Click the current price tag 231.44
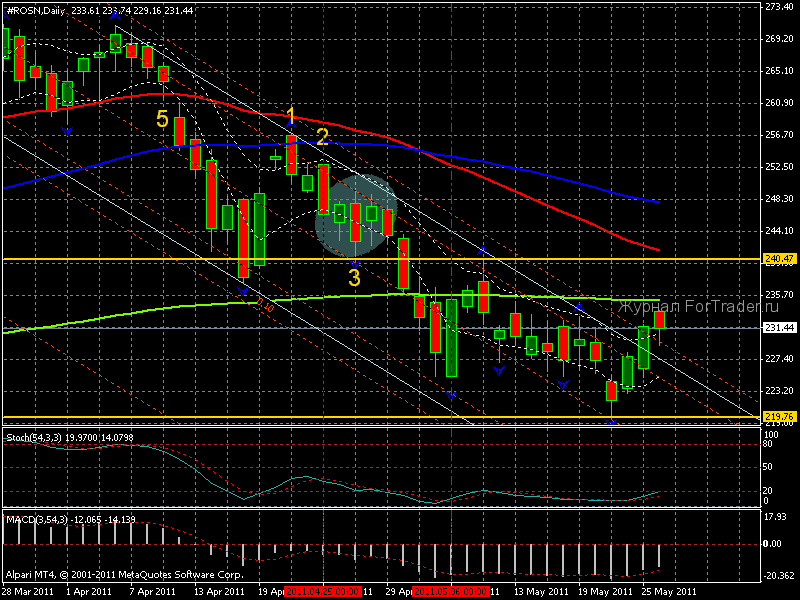 [x=779, y=328]
